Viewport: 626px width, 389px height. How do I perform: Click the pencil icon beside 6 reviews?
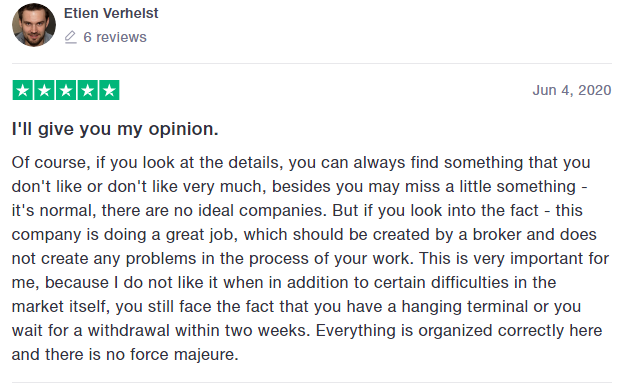point(70,37)
